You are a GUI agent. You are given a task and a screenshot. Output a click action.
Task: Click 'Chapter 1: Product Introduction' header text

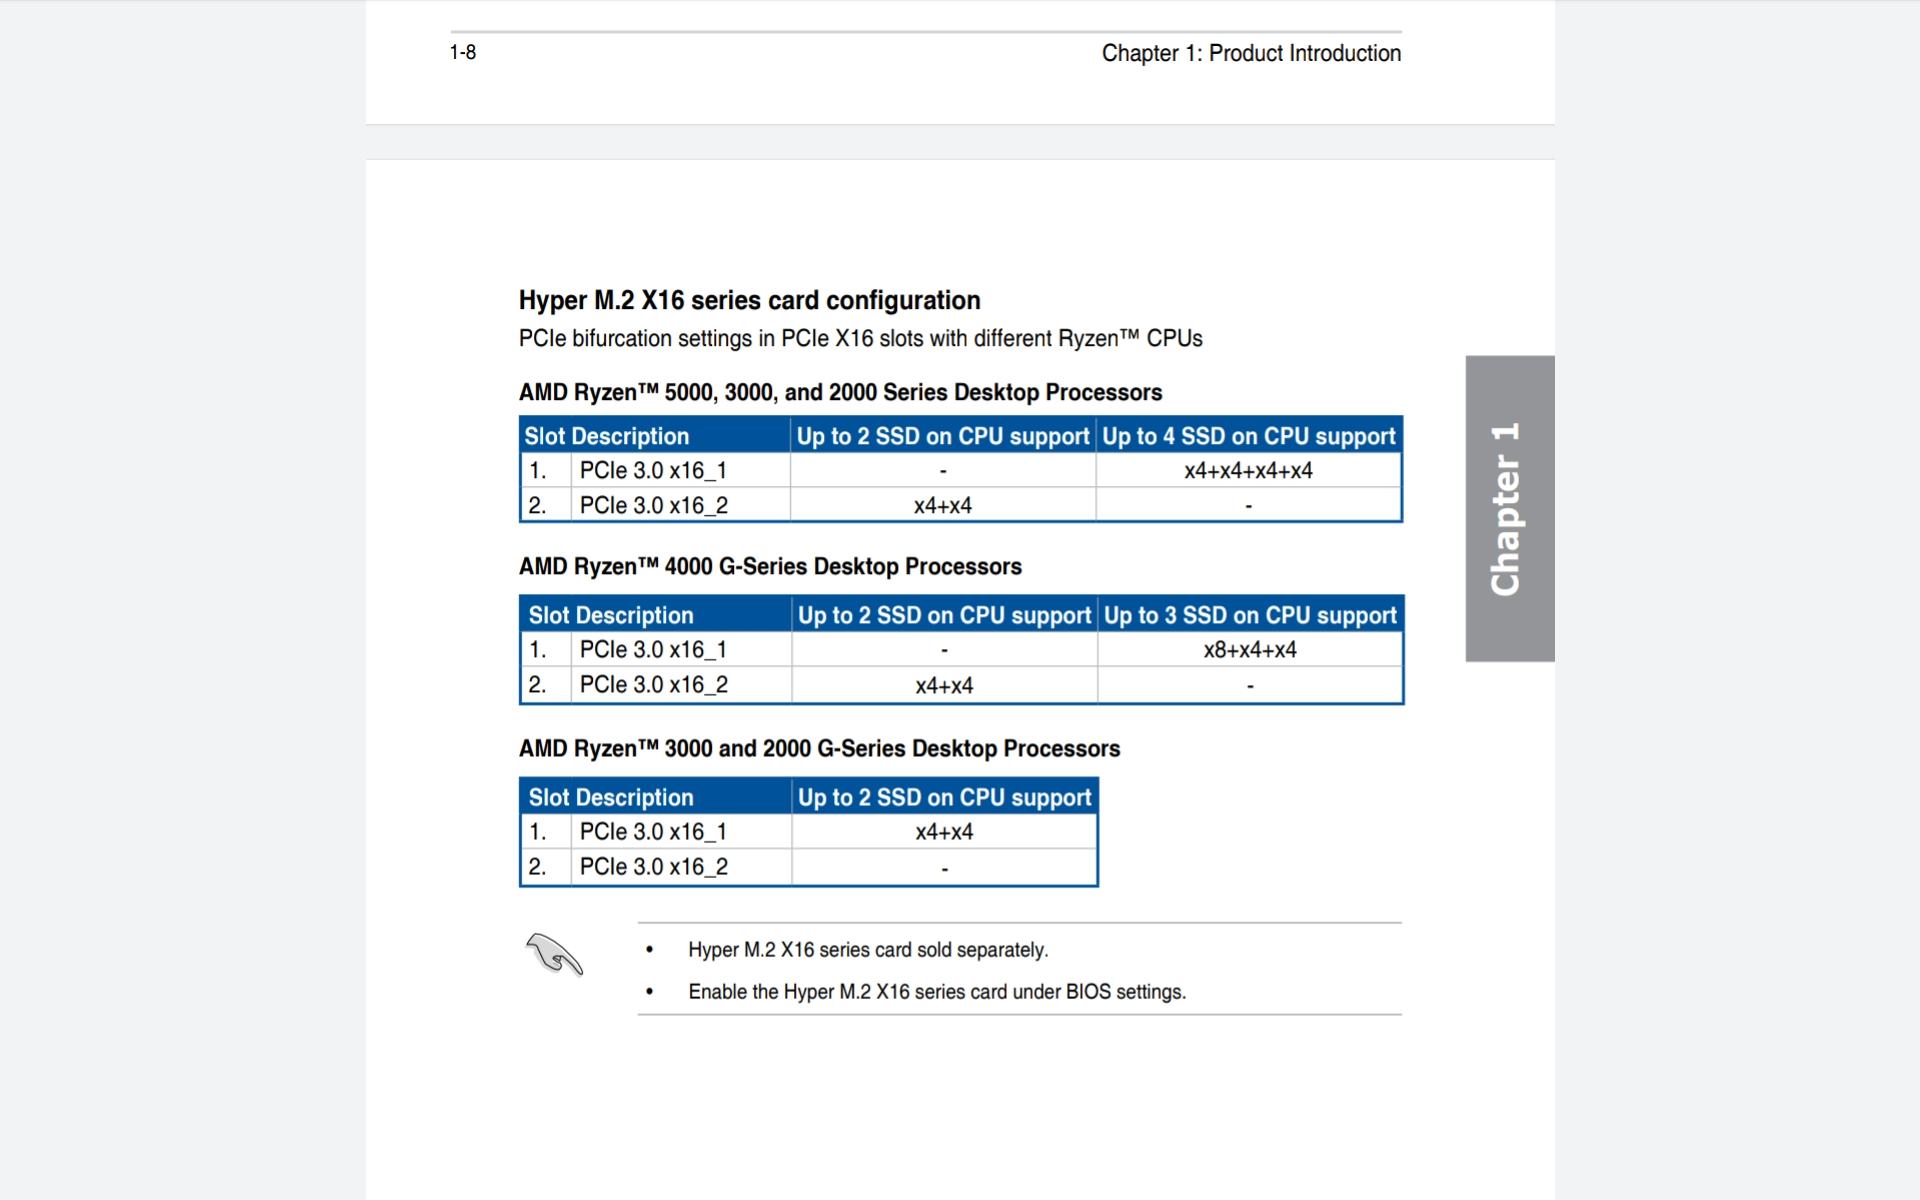tap(1251, 53)
